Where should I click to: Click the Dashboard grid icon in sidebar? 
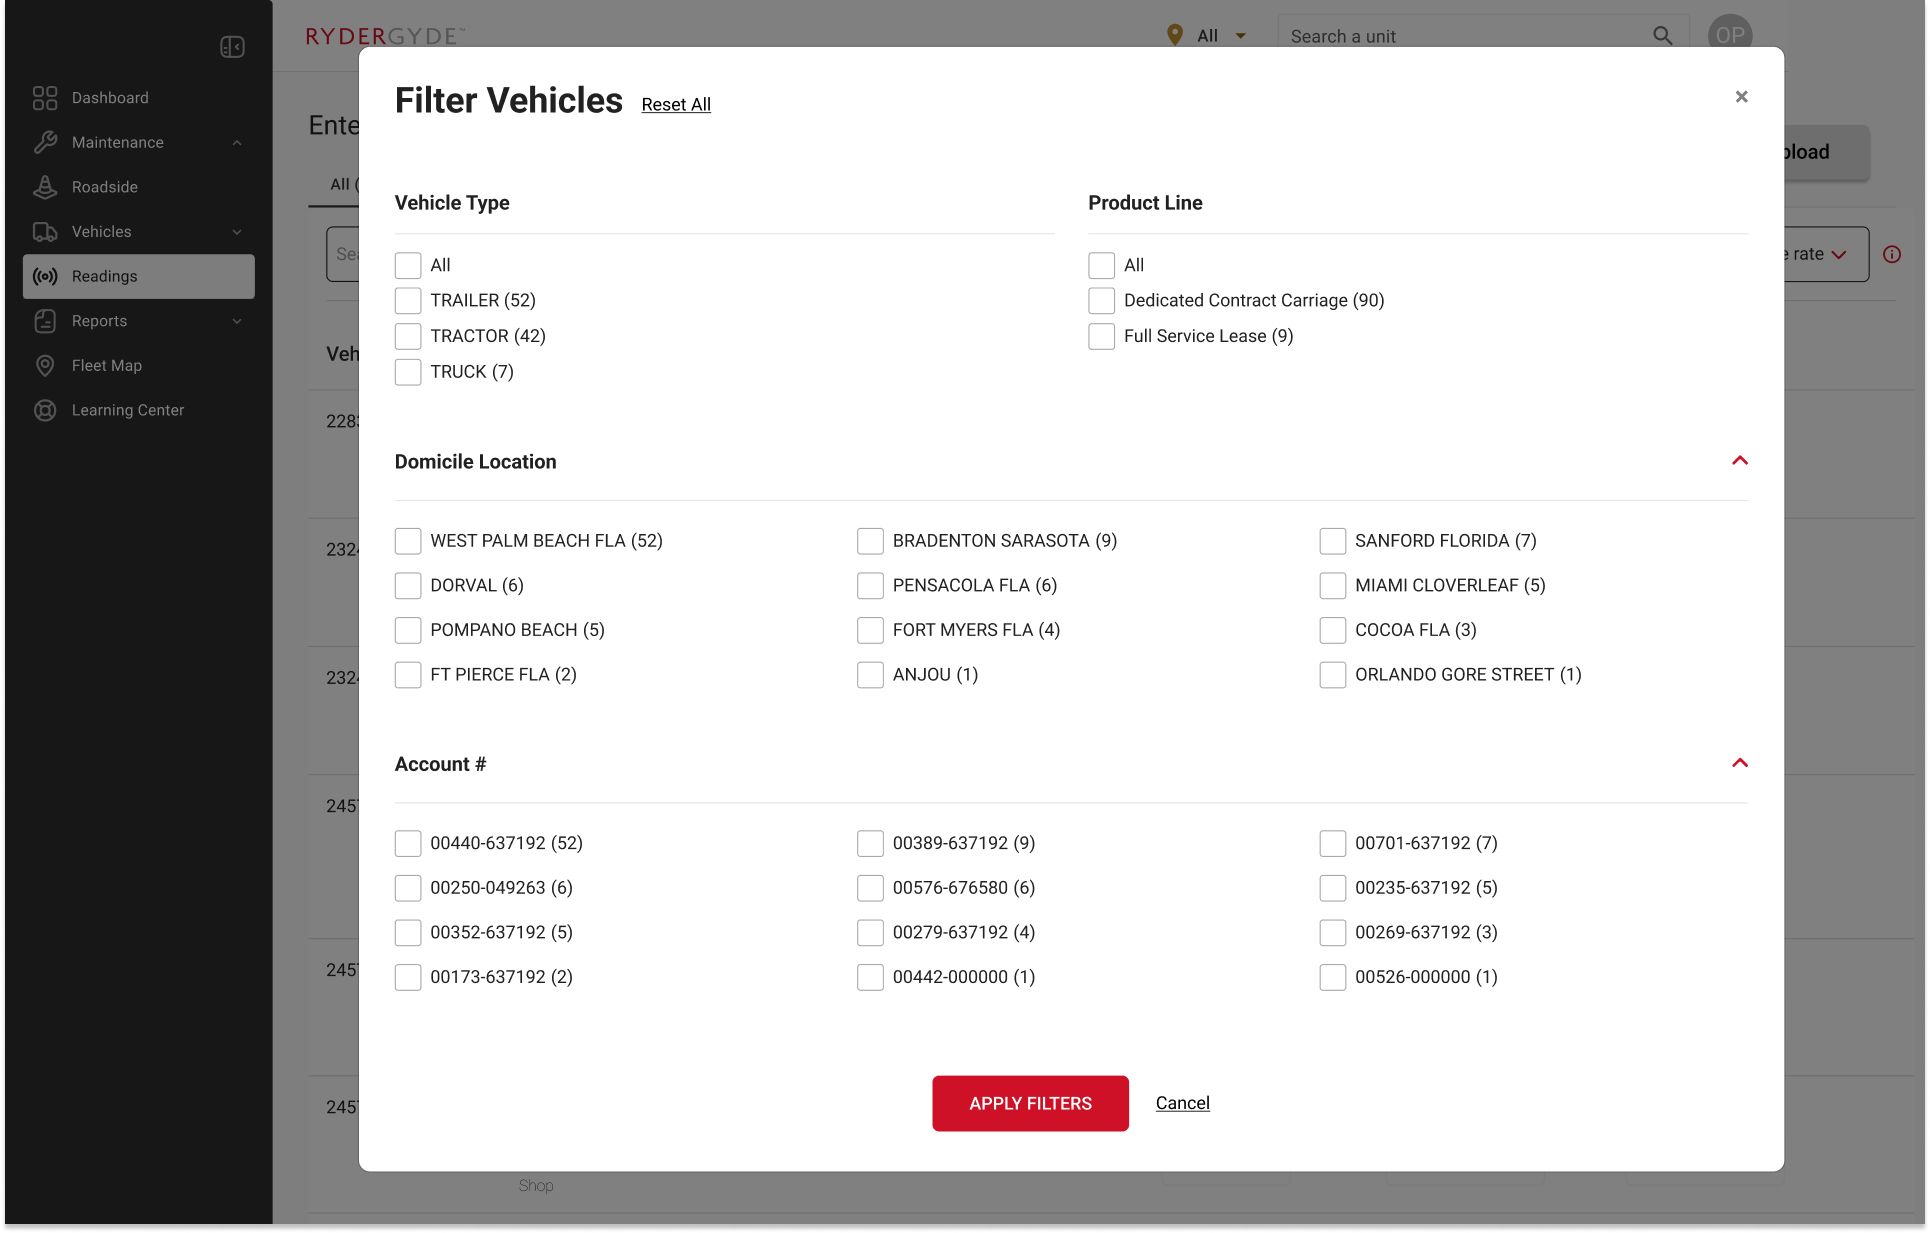[45, 98]
